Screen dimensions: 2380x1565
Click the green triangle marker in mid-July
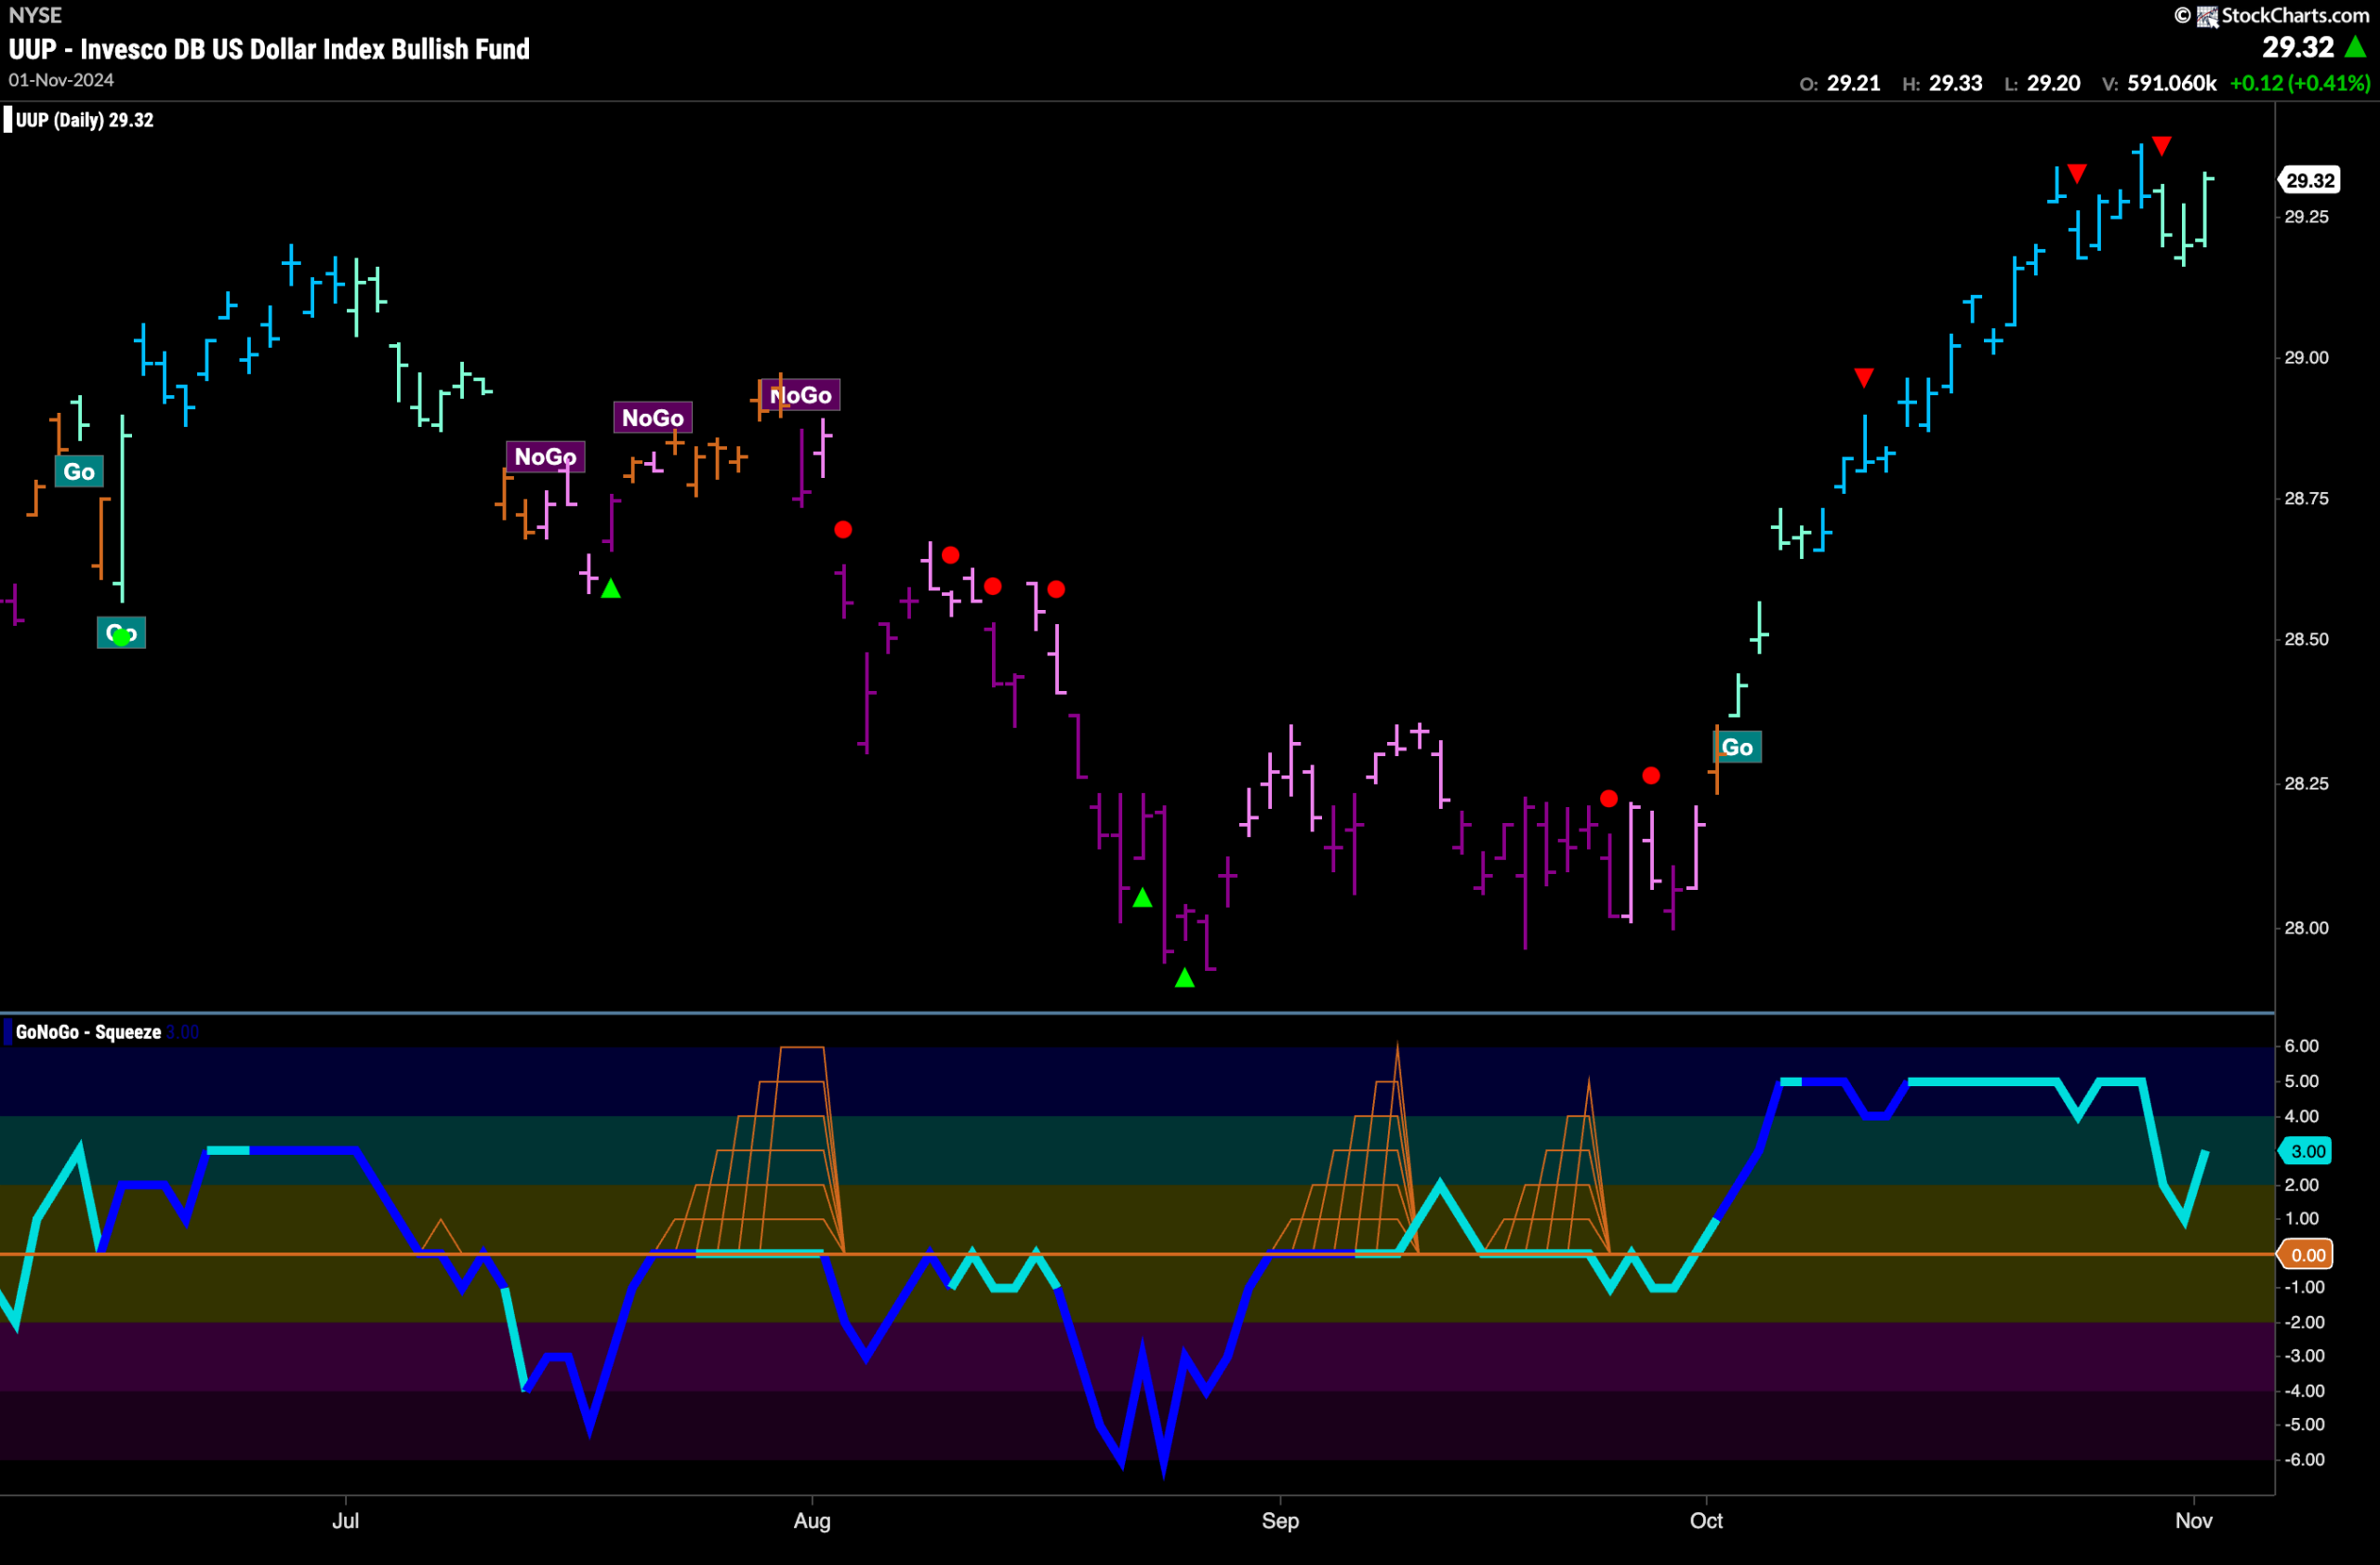click(x=611, y=589)
